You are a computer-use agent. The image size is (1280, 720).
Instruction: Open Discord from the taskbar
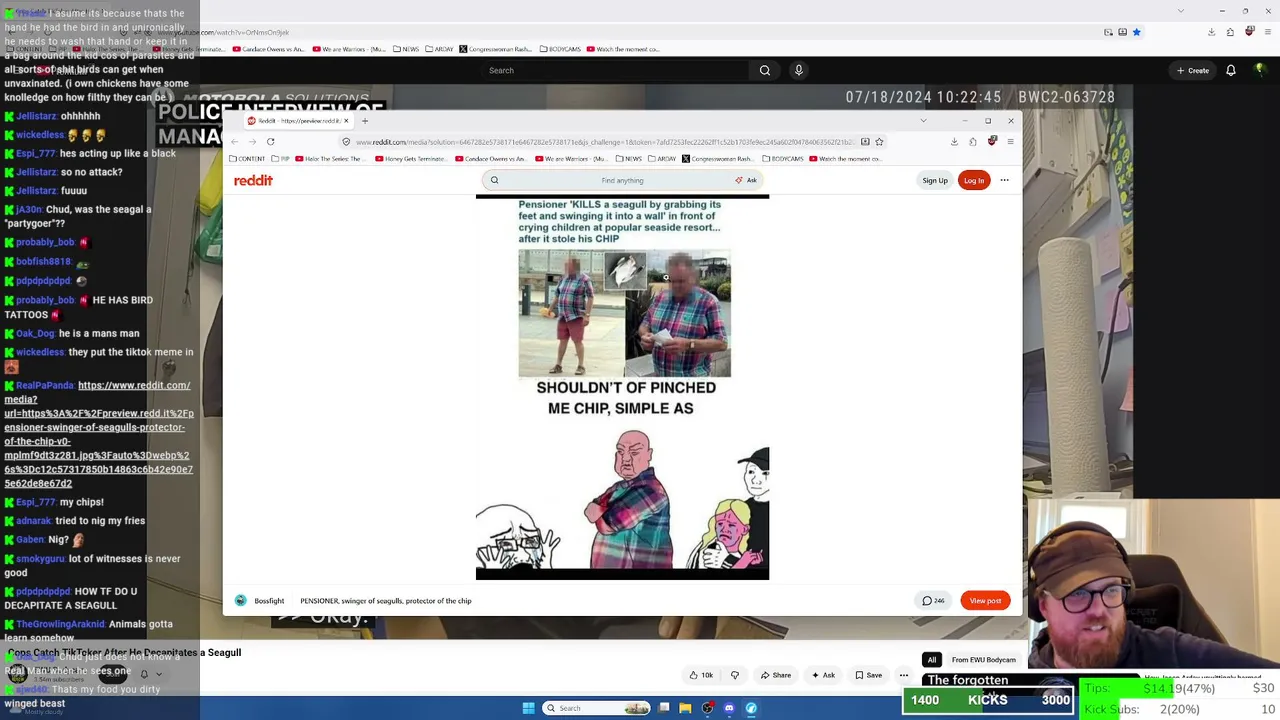tap(729, 708)
